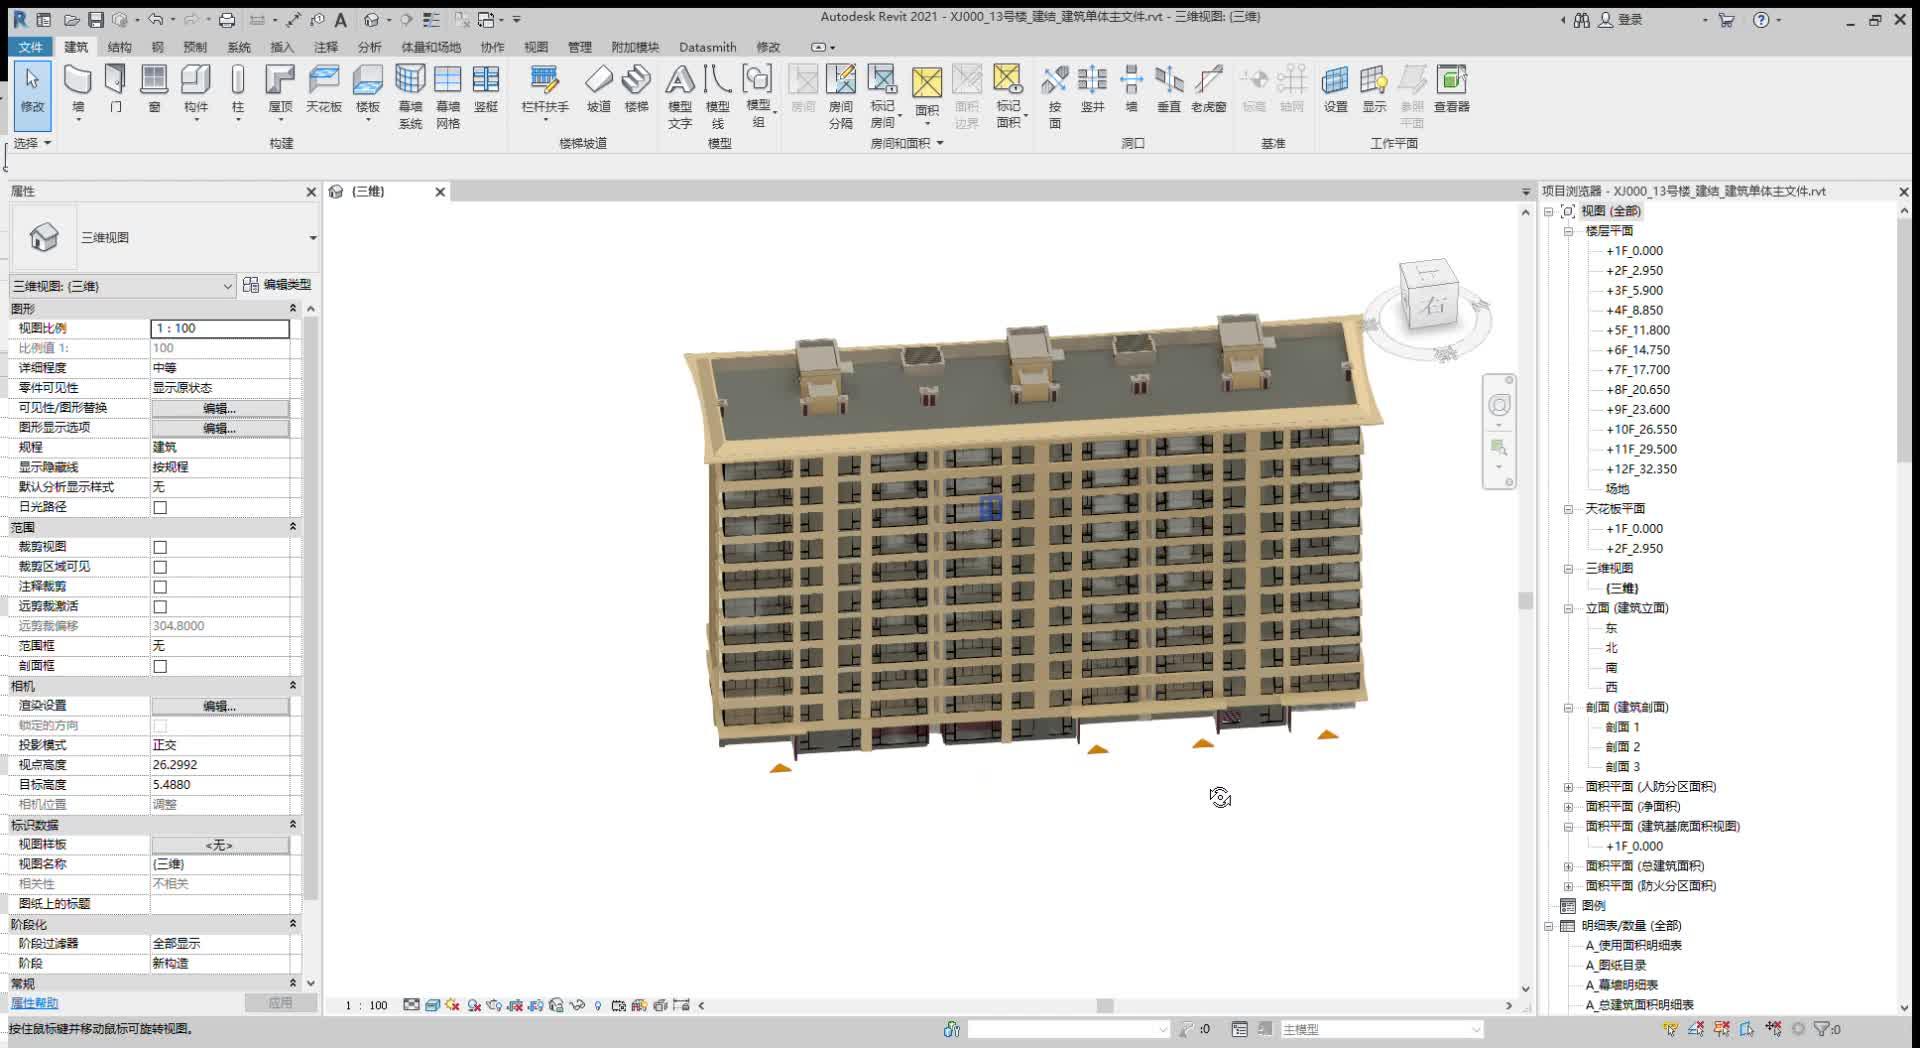1920x1048 pixels.
Task: Click the 编辑类型 button
Action: point(278,285)
